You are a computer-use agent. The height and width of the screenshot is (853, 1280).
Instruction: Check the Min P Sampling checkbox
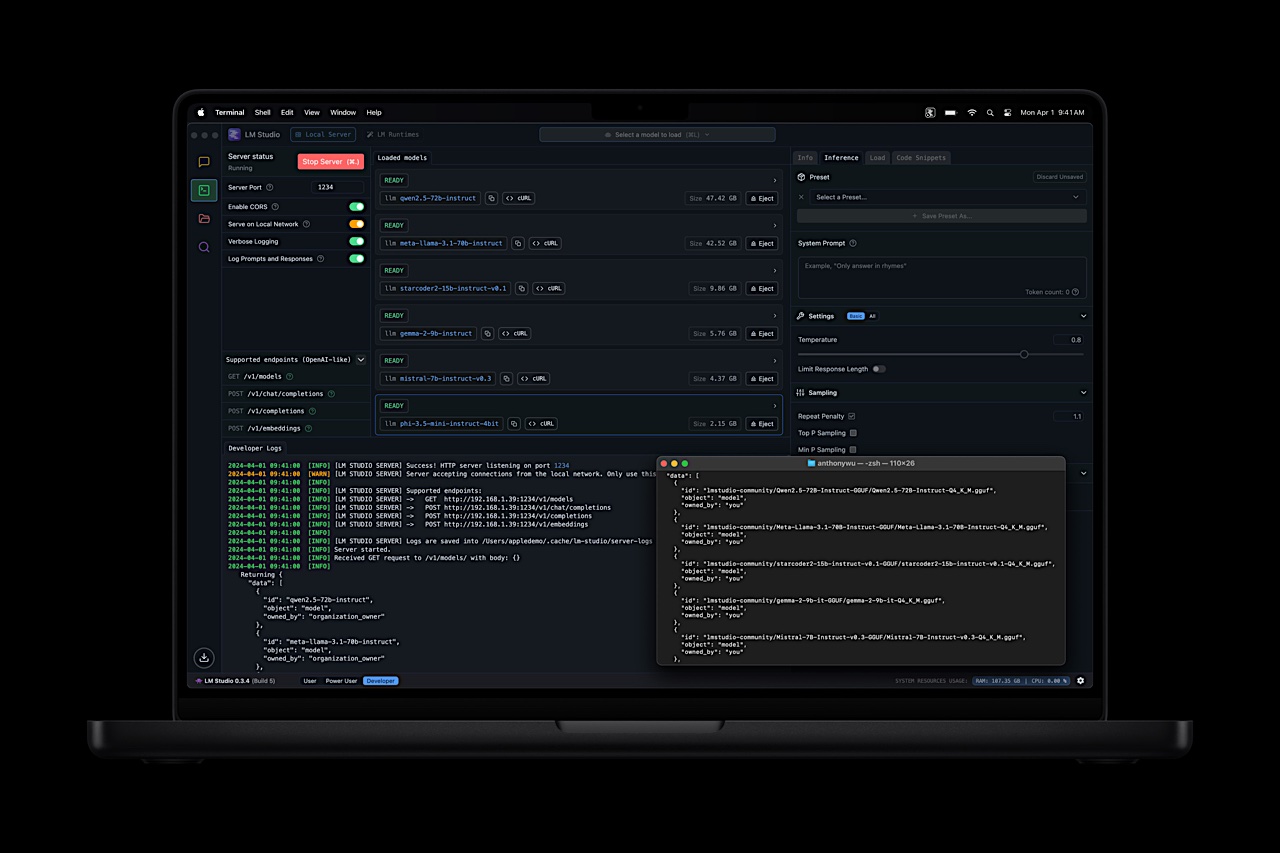(x=853, y=450)
